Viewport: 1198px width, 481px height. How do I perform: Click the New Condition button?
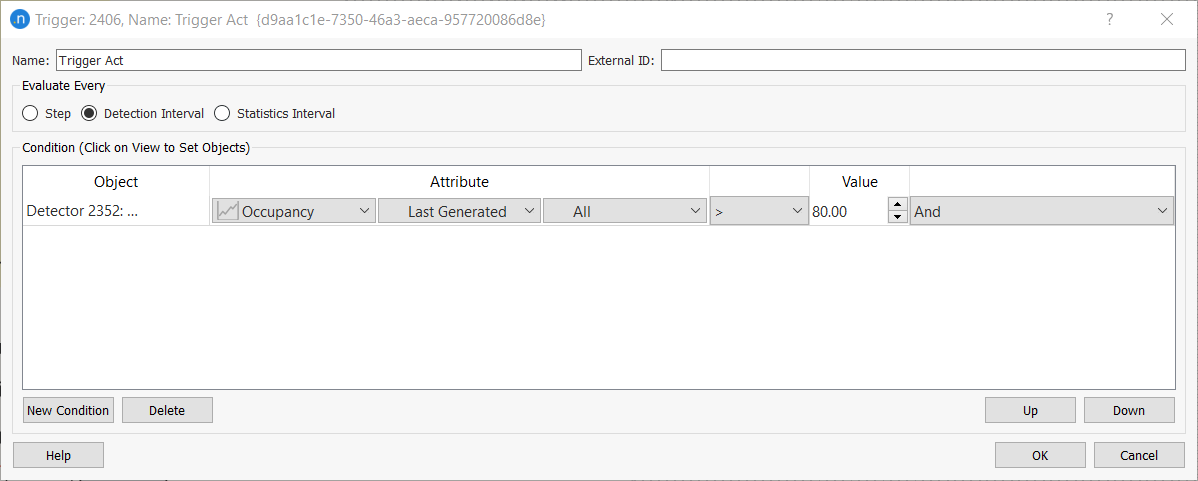click(68, 410)
